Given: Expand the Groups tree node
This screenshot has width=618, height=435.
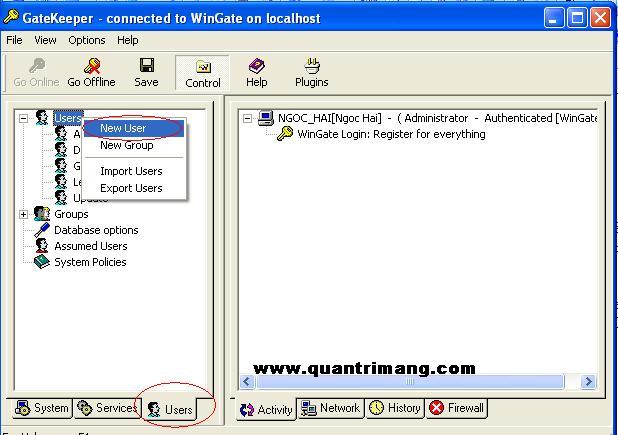Looking at the screenshot, I should pos(24,214).
